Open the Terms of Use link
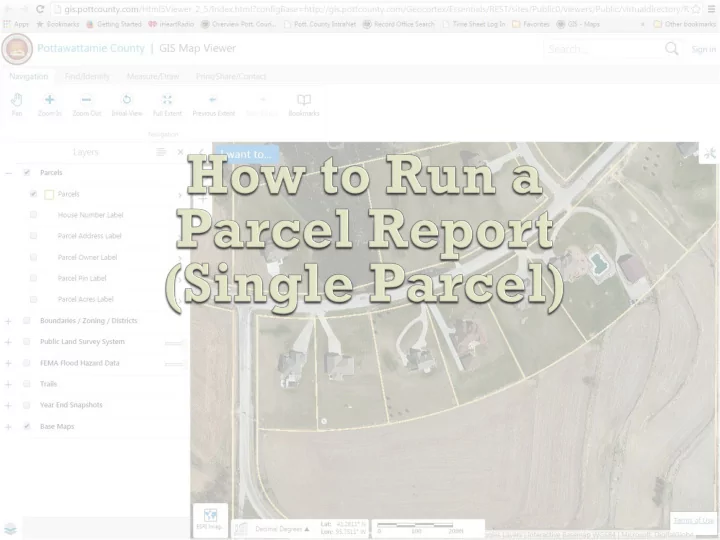Image resolution: width=720 pixels, height=540 pixels. (x=693, y=520)
